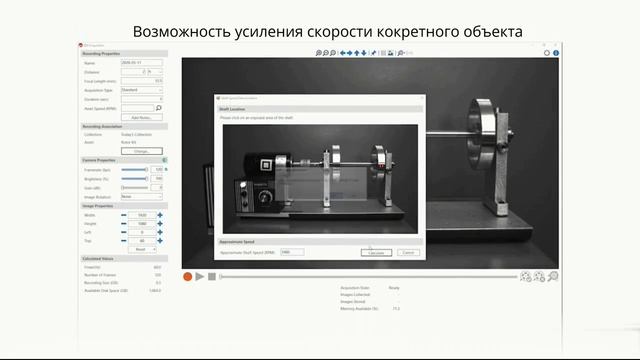This screenshot has height=360, width=640.
Task: Click the Image Properties section header
Action: (x=124, y=206)
